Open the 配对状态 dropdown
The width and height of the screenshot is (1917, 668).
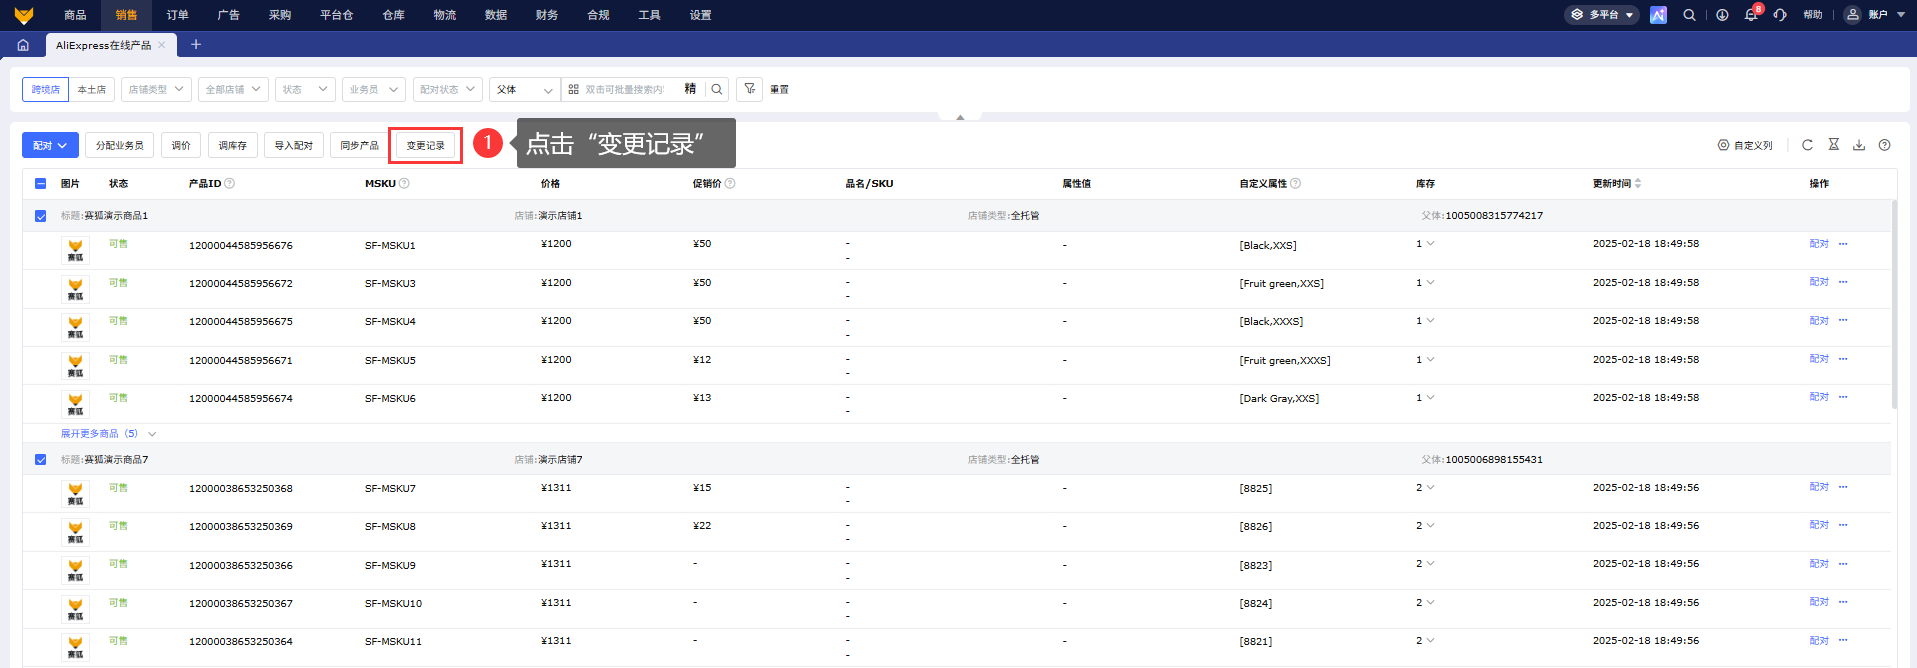pyautogui.click(x=448, y=89)
